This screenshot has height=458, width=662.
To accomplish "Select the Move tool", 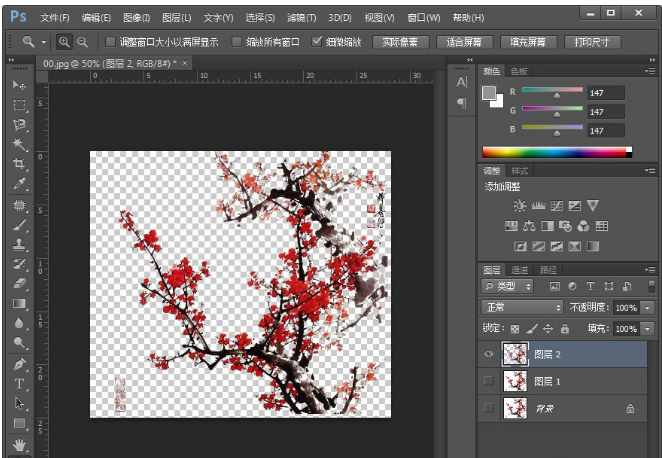I will coord(19,85).
